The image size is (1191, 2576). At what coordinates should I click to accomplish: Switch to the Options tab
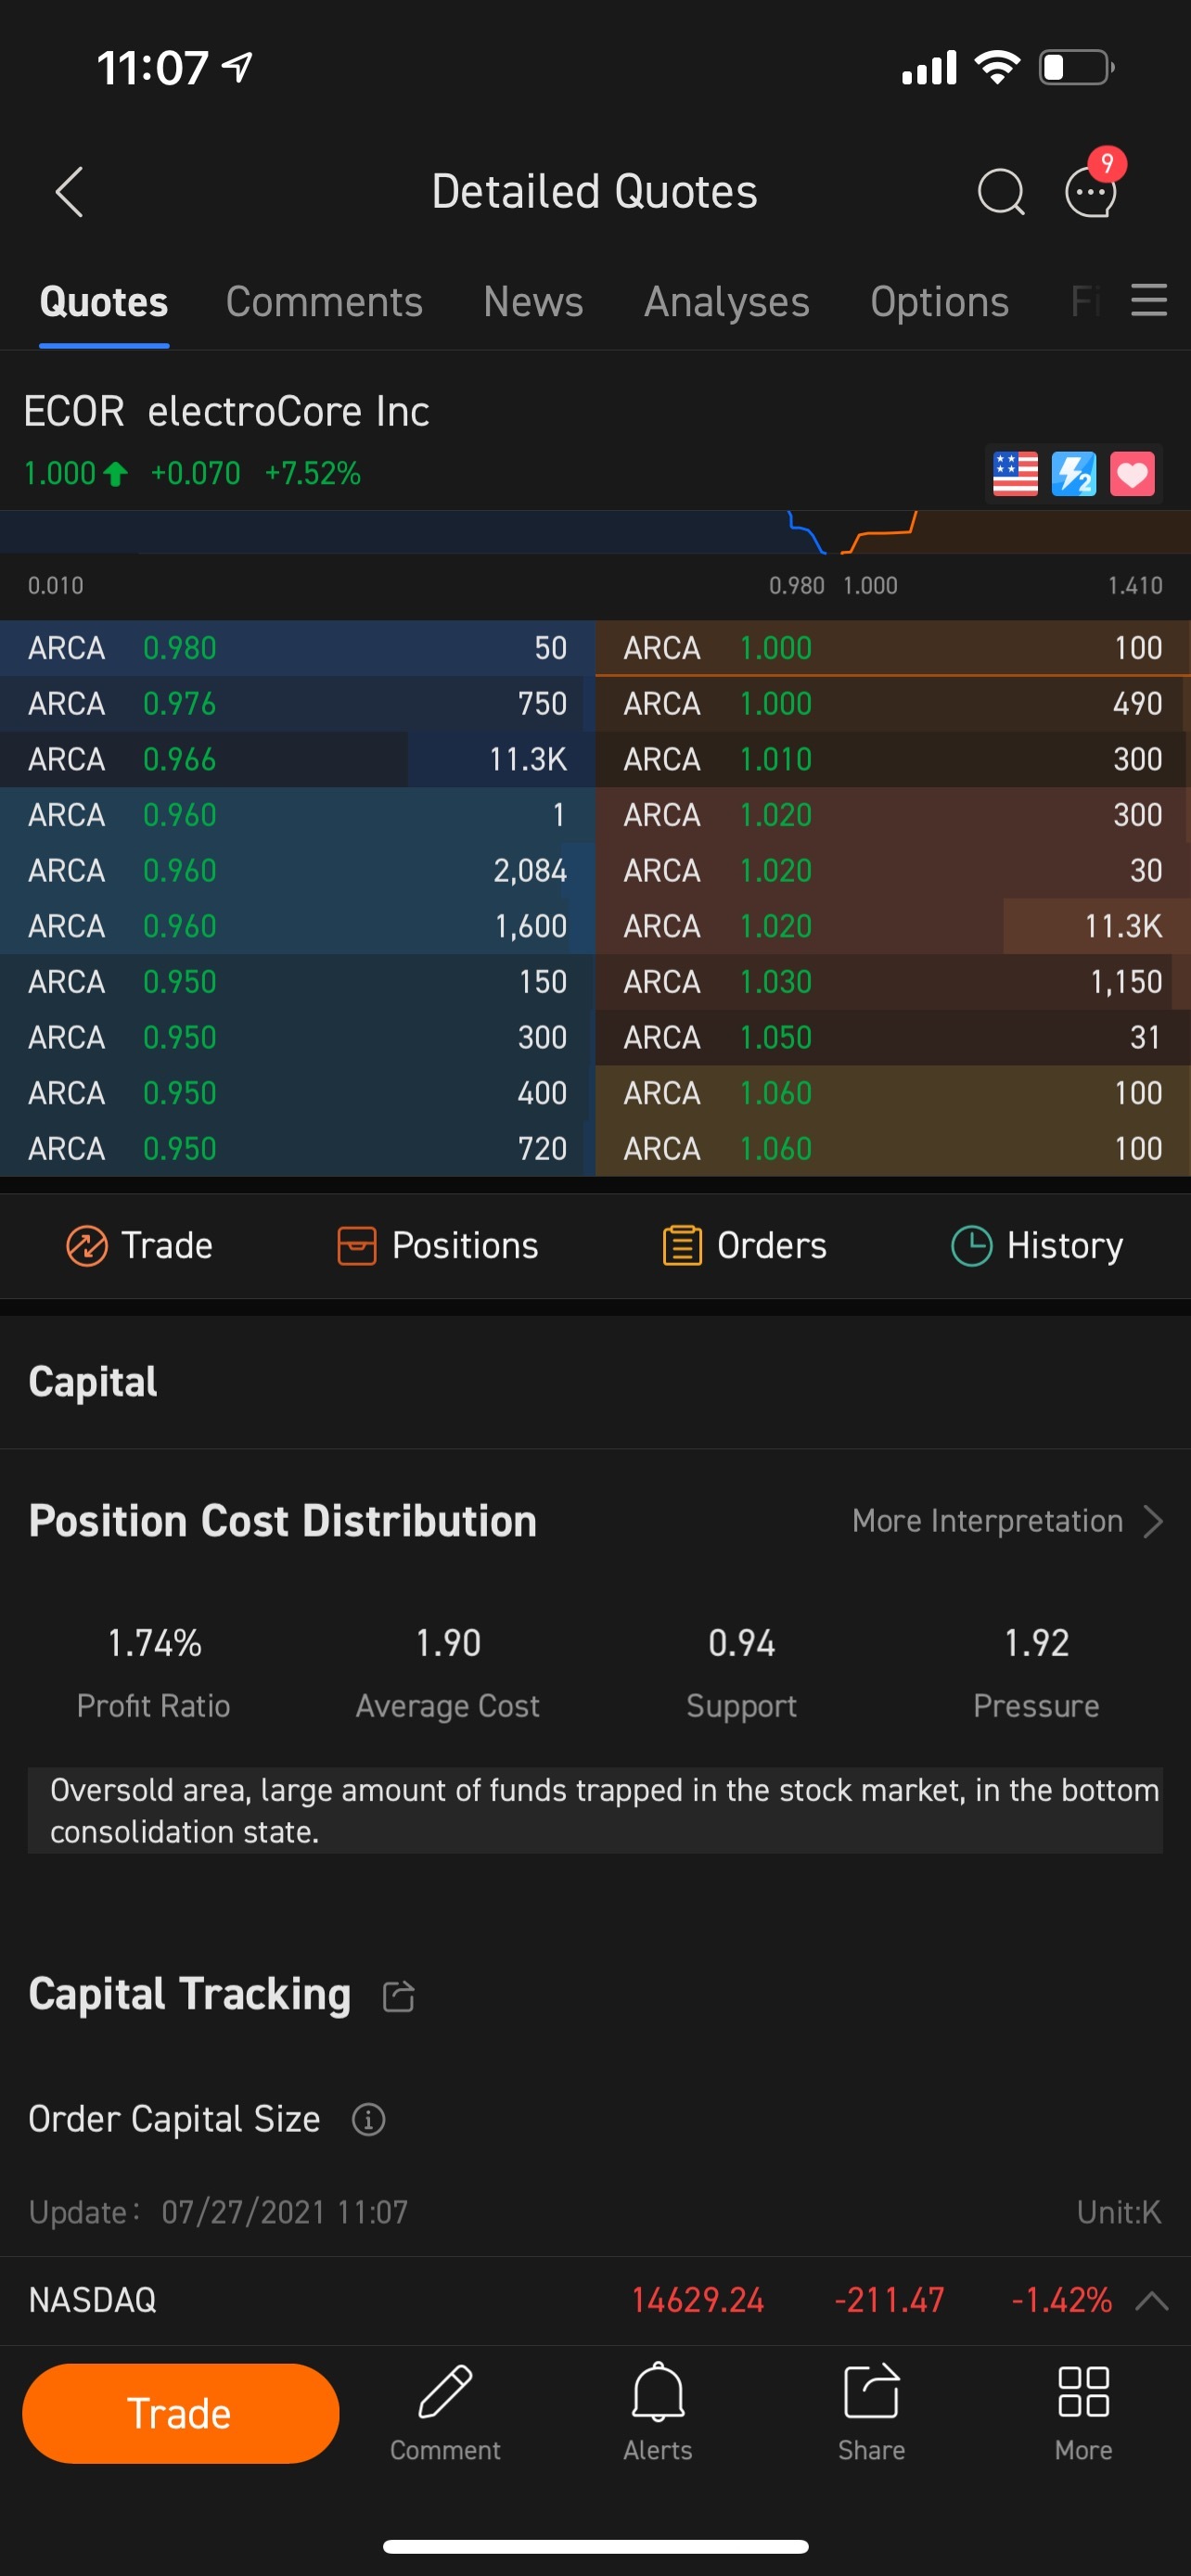939,301
